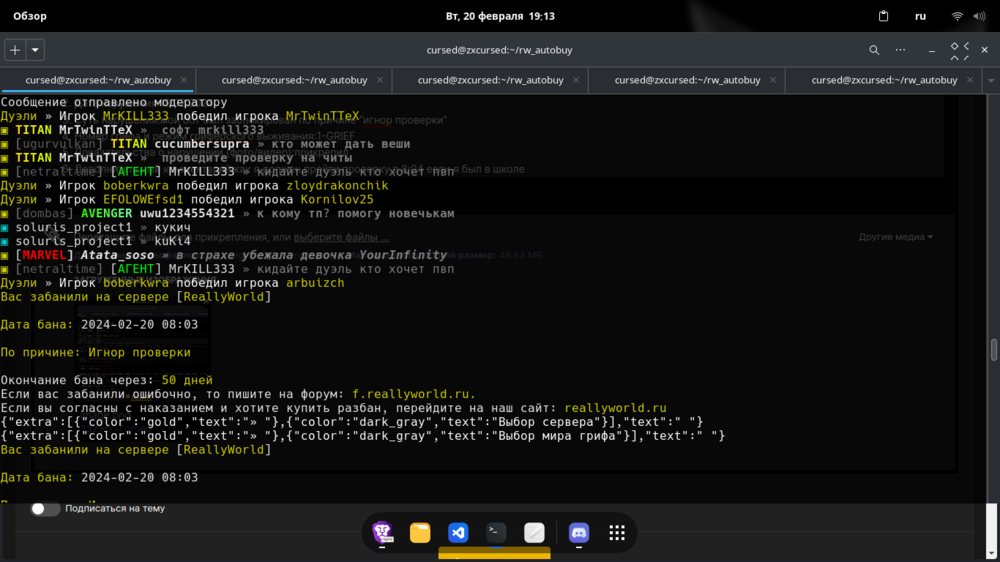Click the text Сообщение отправлено модератору
1000x562 pixels.
pyautogui.click(x=114, y=102)
